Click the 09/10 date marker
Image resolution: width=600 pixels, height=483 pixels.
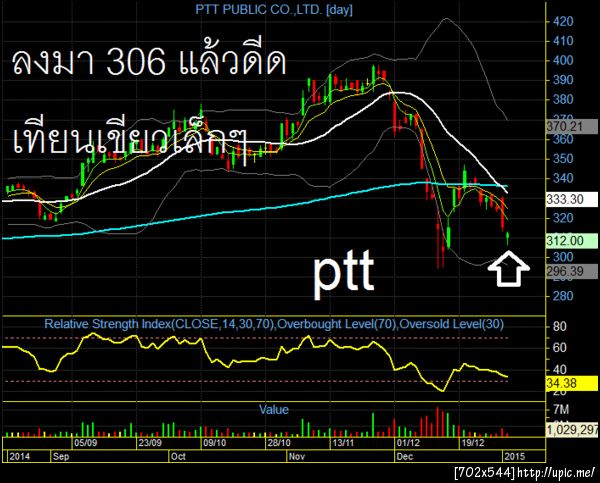(x=214, y=443)
